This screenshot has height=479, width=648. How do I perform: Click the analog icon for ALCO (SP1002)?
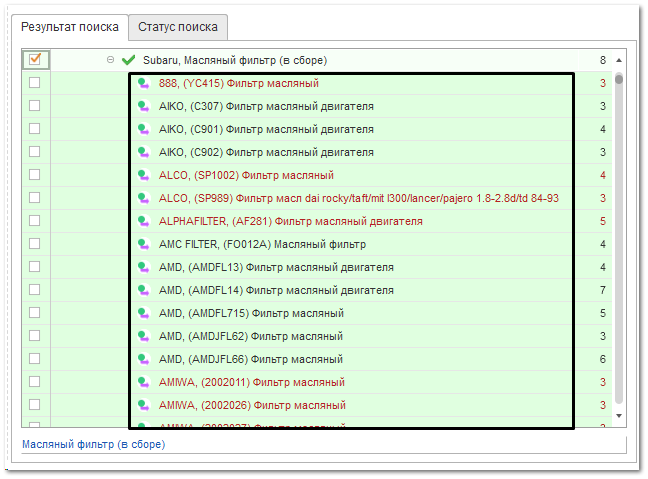point(143,175)
